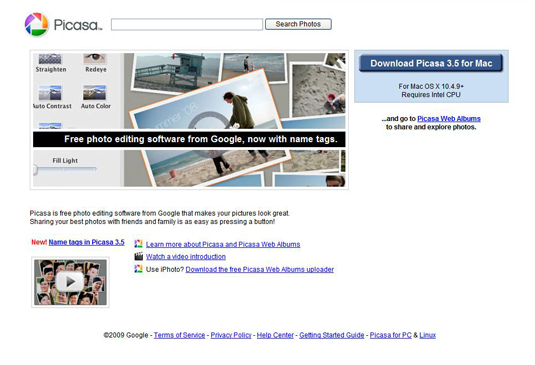
Task: Click 'to share and explore photos.' text
Action: point(431,127)
